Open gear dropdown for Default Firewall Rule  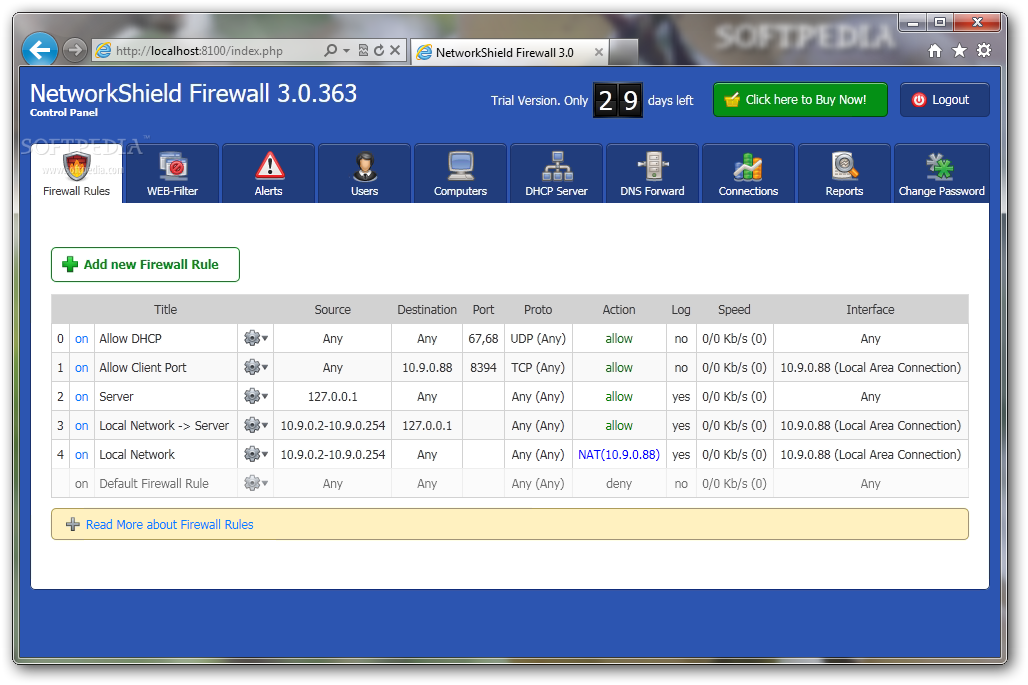pos(256,483)
